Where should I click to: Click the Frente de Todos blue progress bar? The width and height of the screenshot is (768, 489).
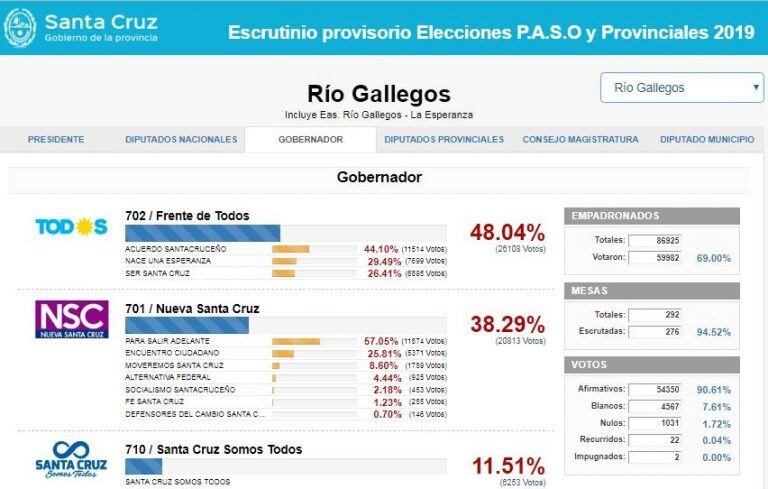(202, 232)
